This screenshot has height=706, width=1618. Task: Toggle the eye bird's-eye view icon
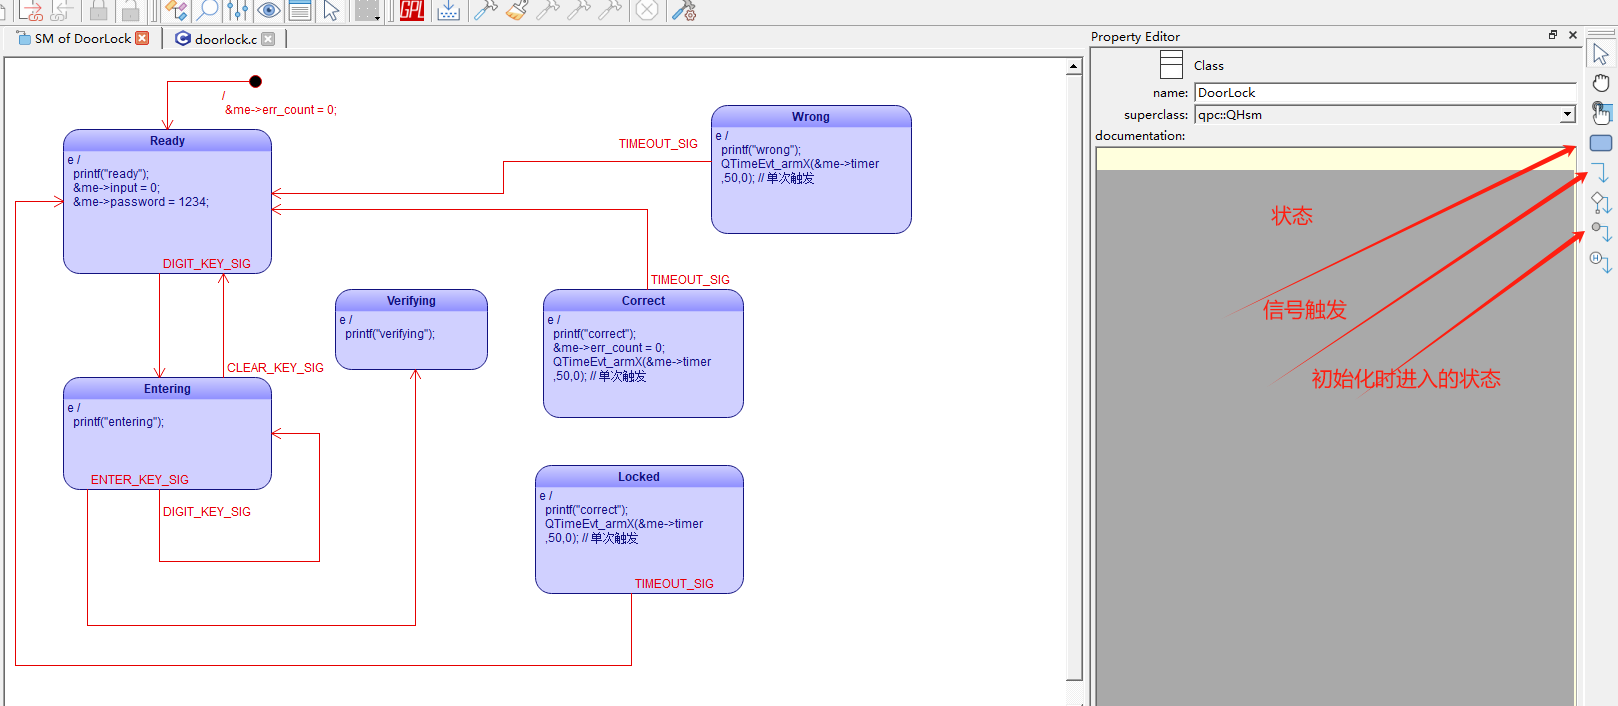[269, 11]
